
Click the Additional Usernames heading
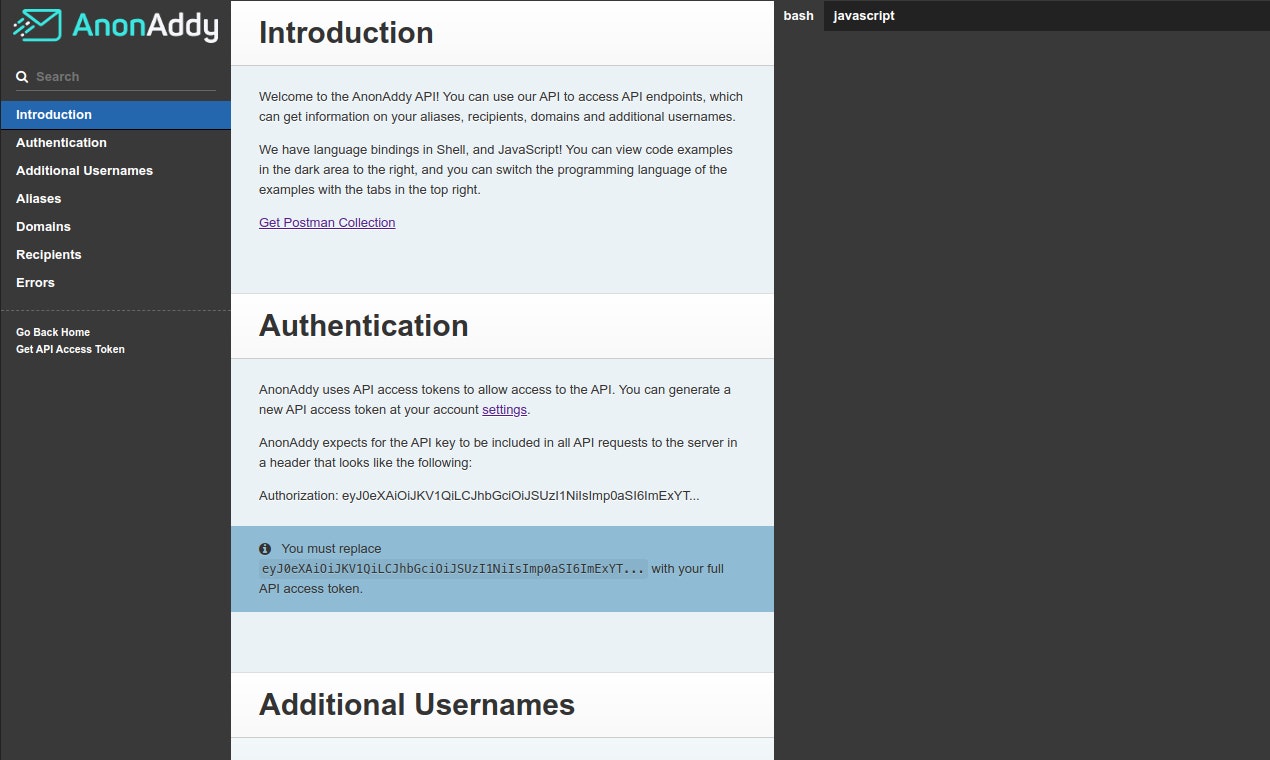(417, 705)
